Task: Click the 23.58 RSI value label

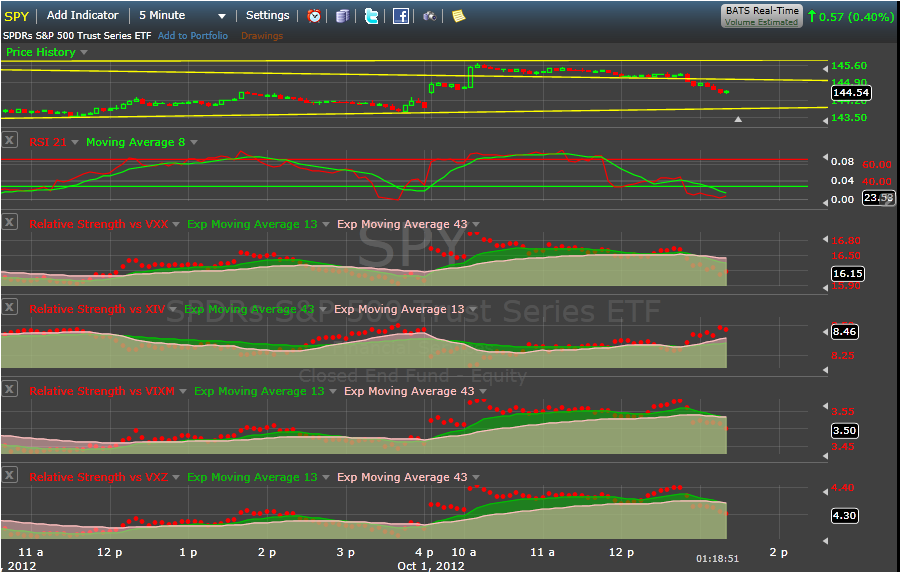Action: (878, 198)
